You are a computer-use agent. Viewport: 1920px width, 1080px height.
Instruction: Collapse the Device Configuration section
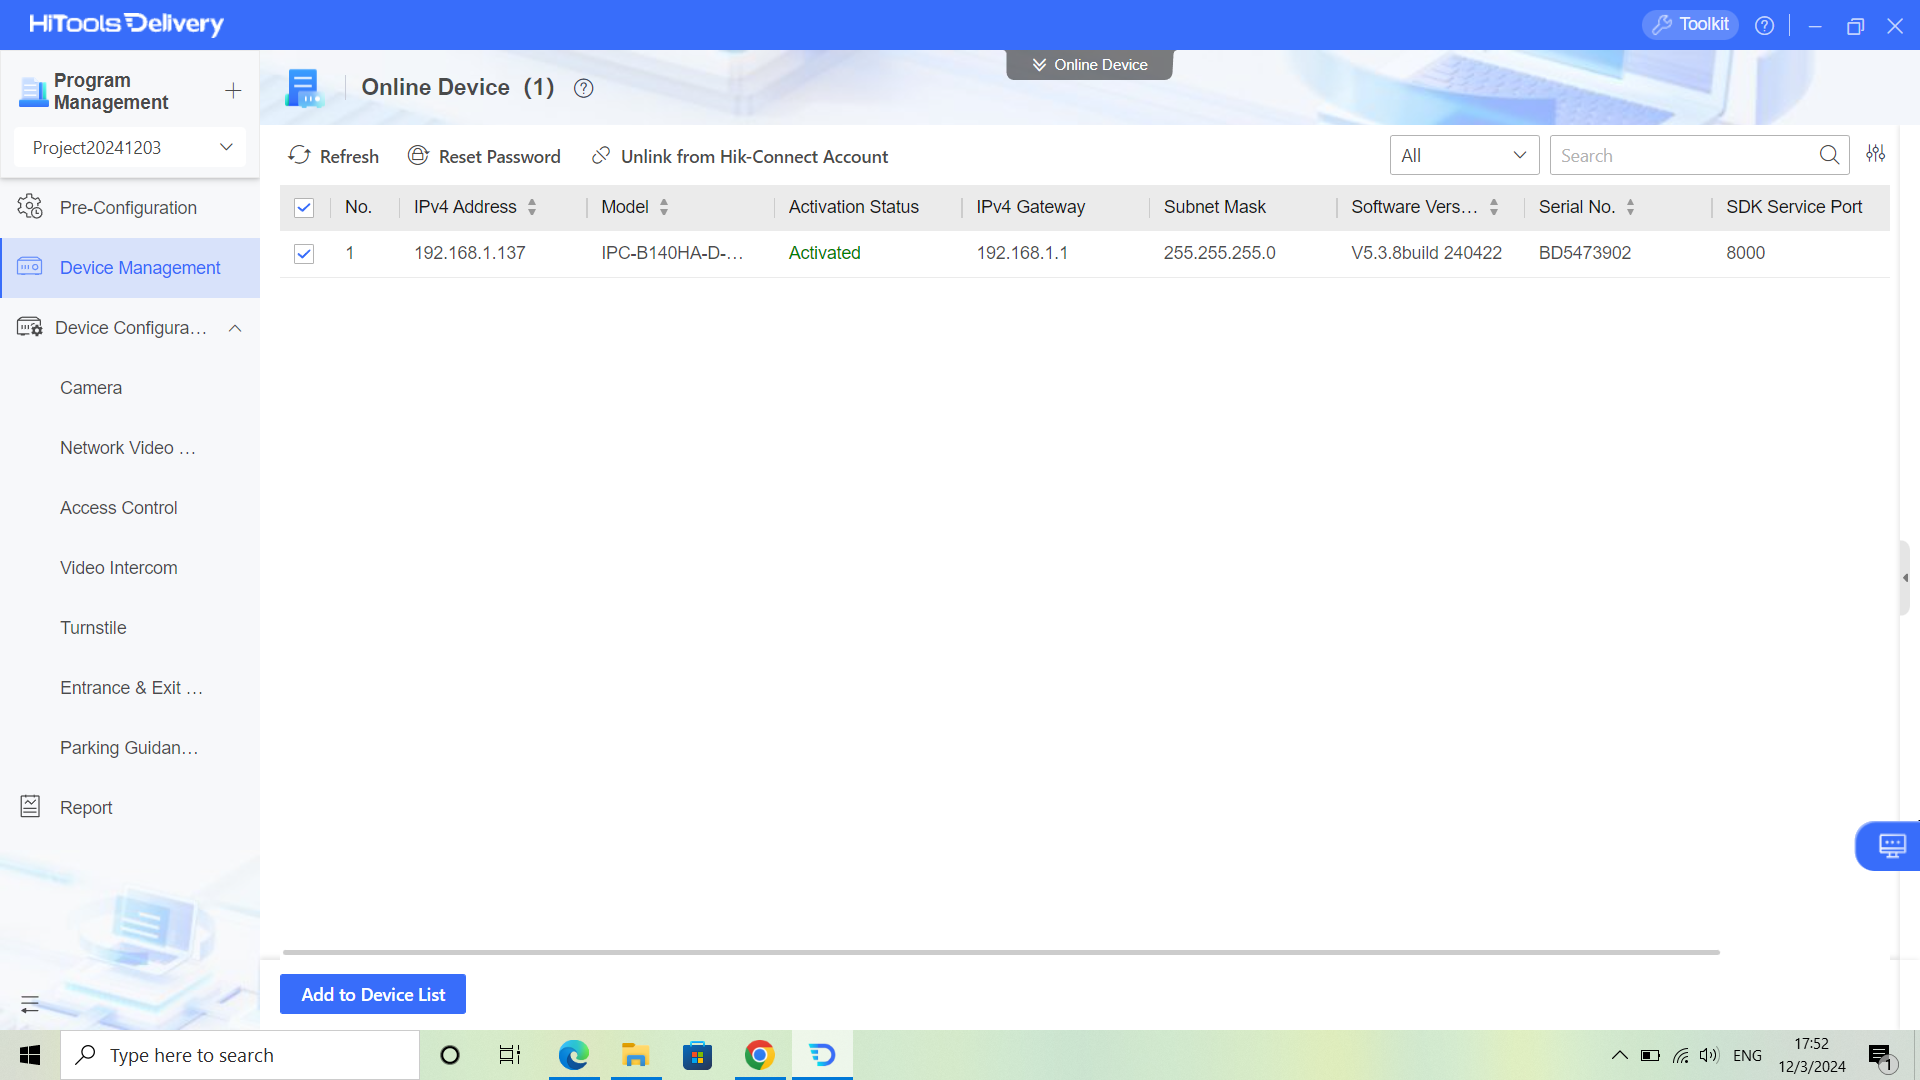[x=236, y=327]
